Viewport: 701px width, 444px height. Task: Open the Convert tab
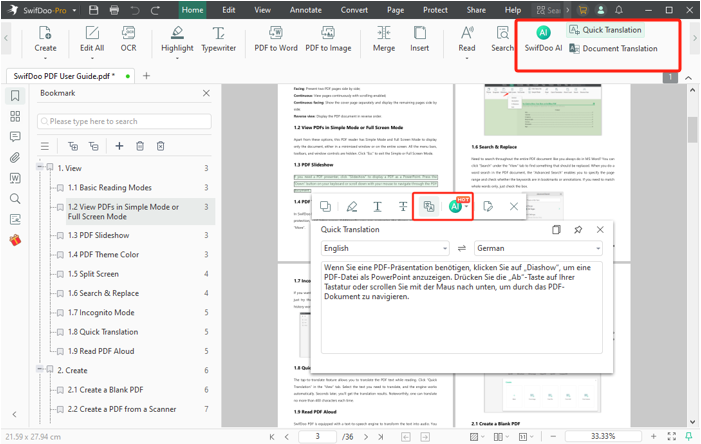pyautogui.click(x=354, y=10)
